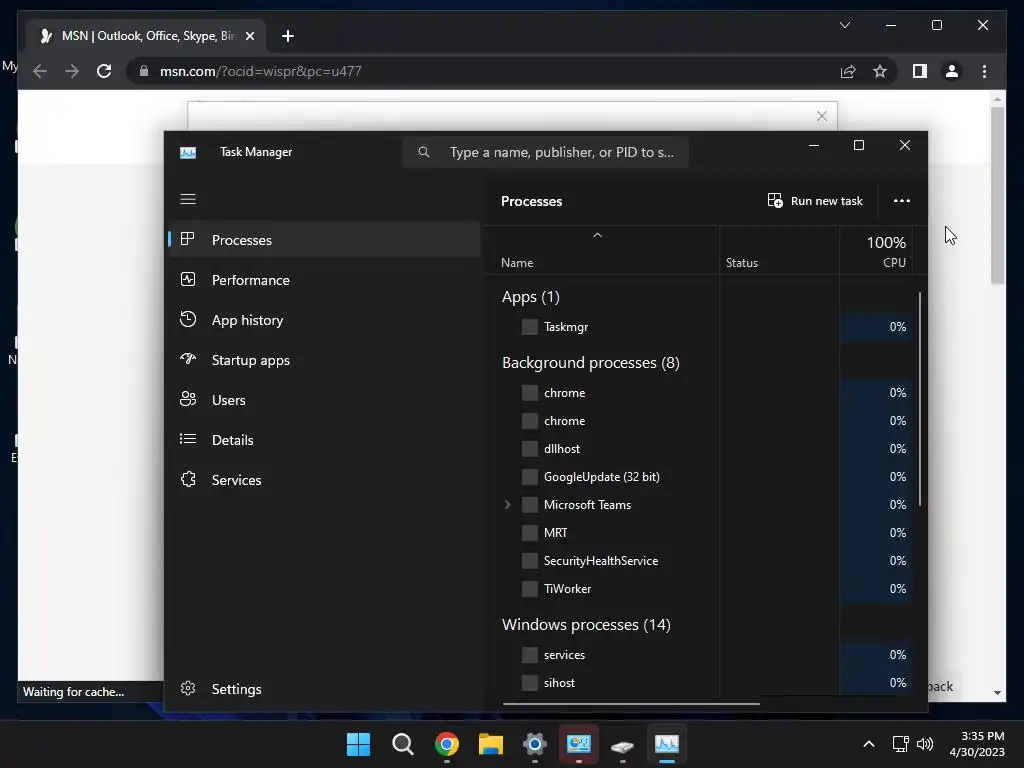Click the Windows processes (14) group header
The height and width of the screenshot is (768, 1024).
click(586, 624)
